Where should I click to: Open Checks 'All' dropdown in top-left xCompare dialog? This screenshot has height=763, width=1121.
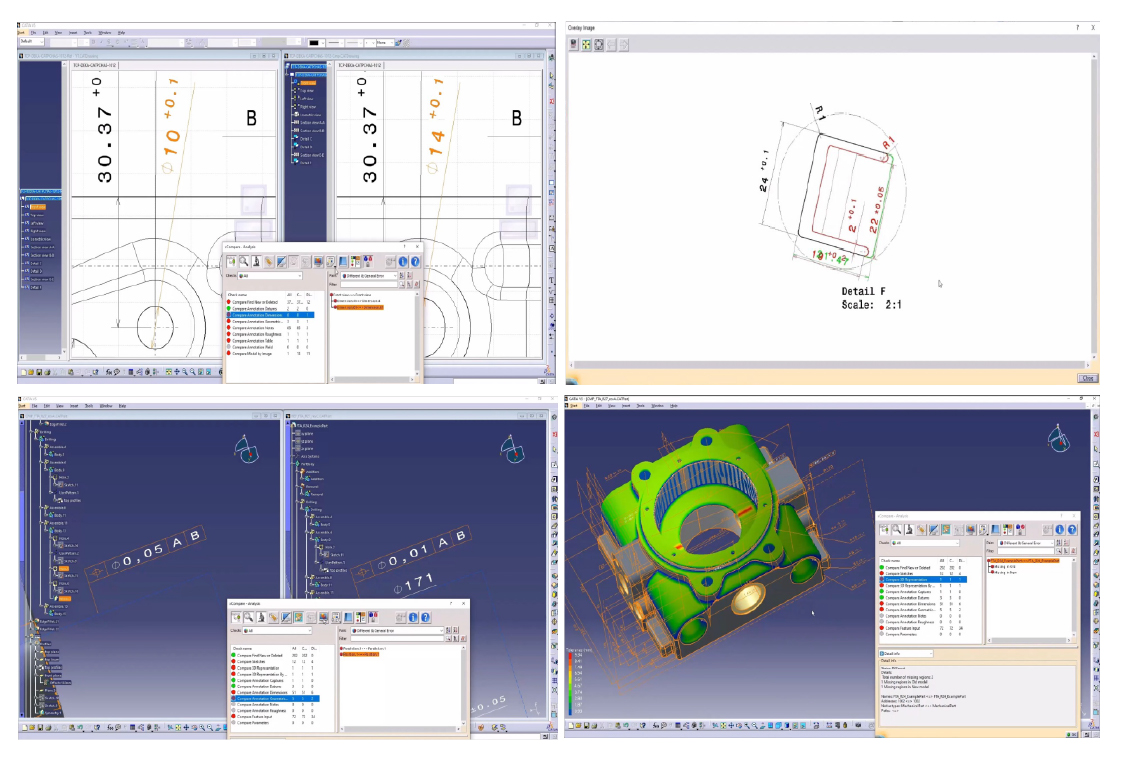point(270,276)
